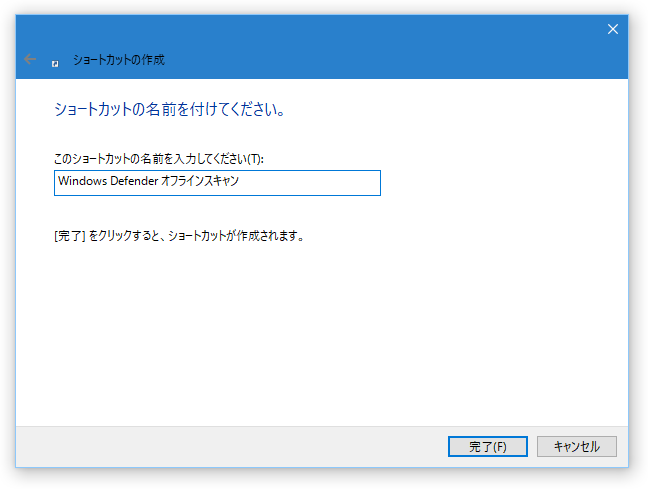Viewport: 648px width, 489px height.
Task: Close the ショートカットの作成 dialog with X
Action: [612, 29]
